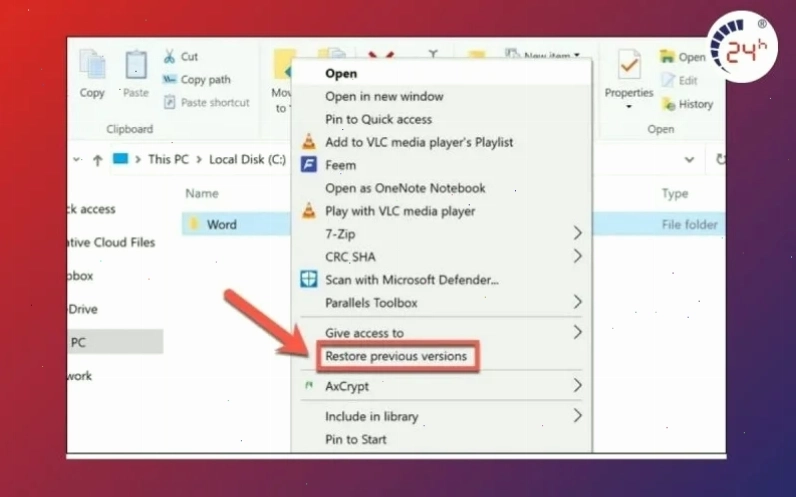Select the Word folder row
Screen dimensions: 796x498
(x=236, y=224)
